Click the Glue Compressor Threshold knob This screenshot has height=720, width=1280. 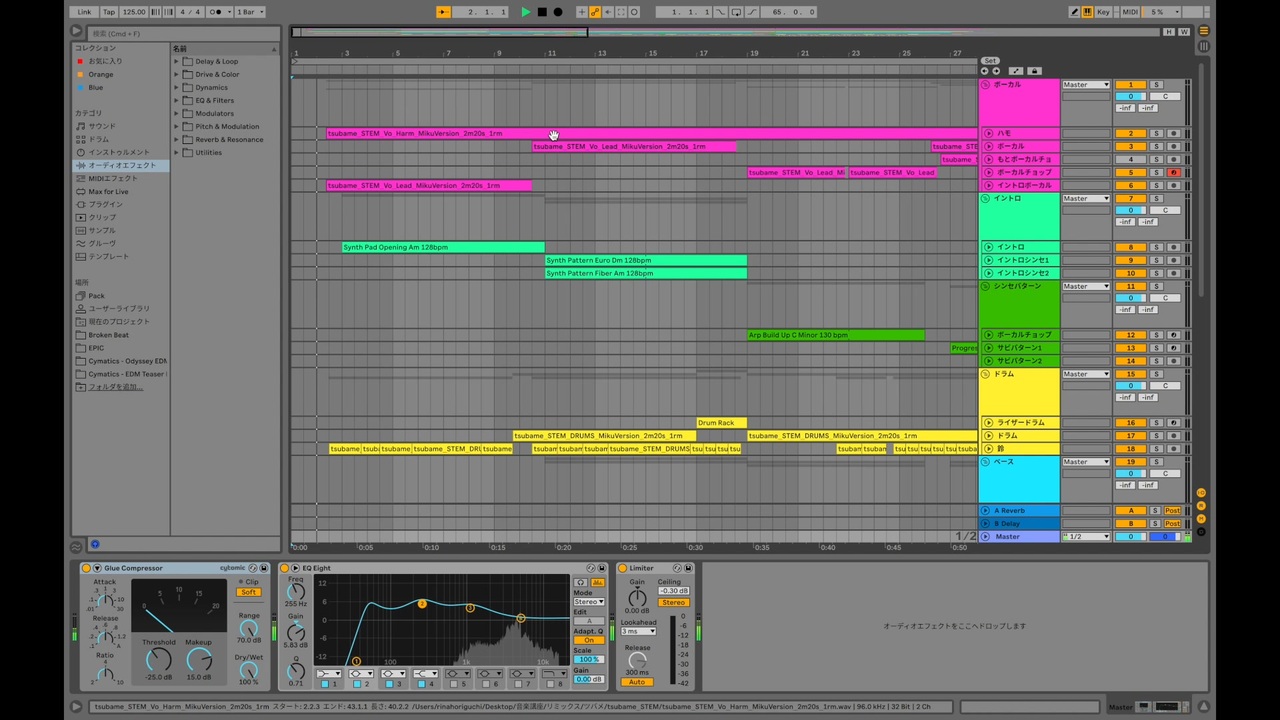click(158, 659)
